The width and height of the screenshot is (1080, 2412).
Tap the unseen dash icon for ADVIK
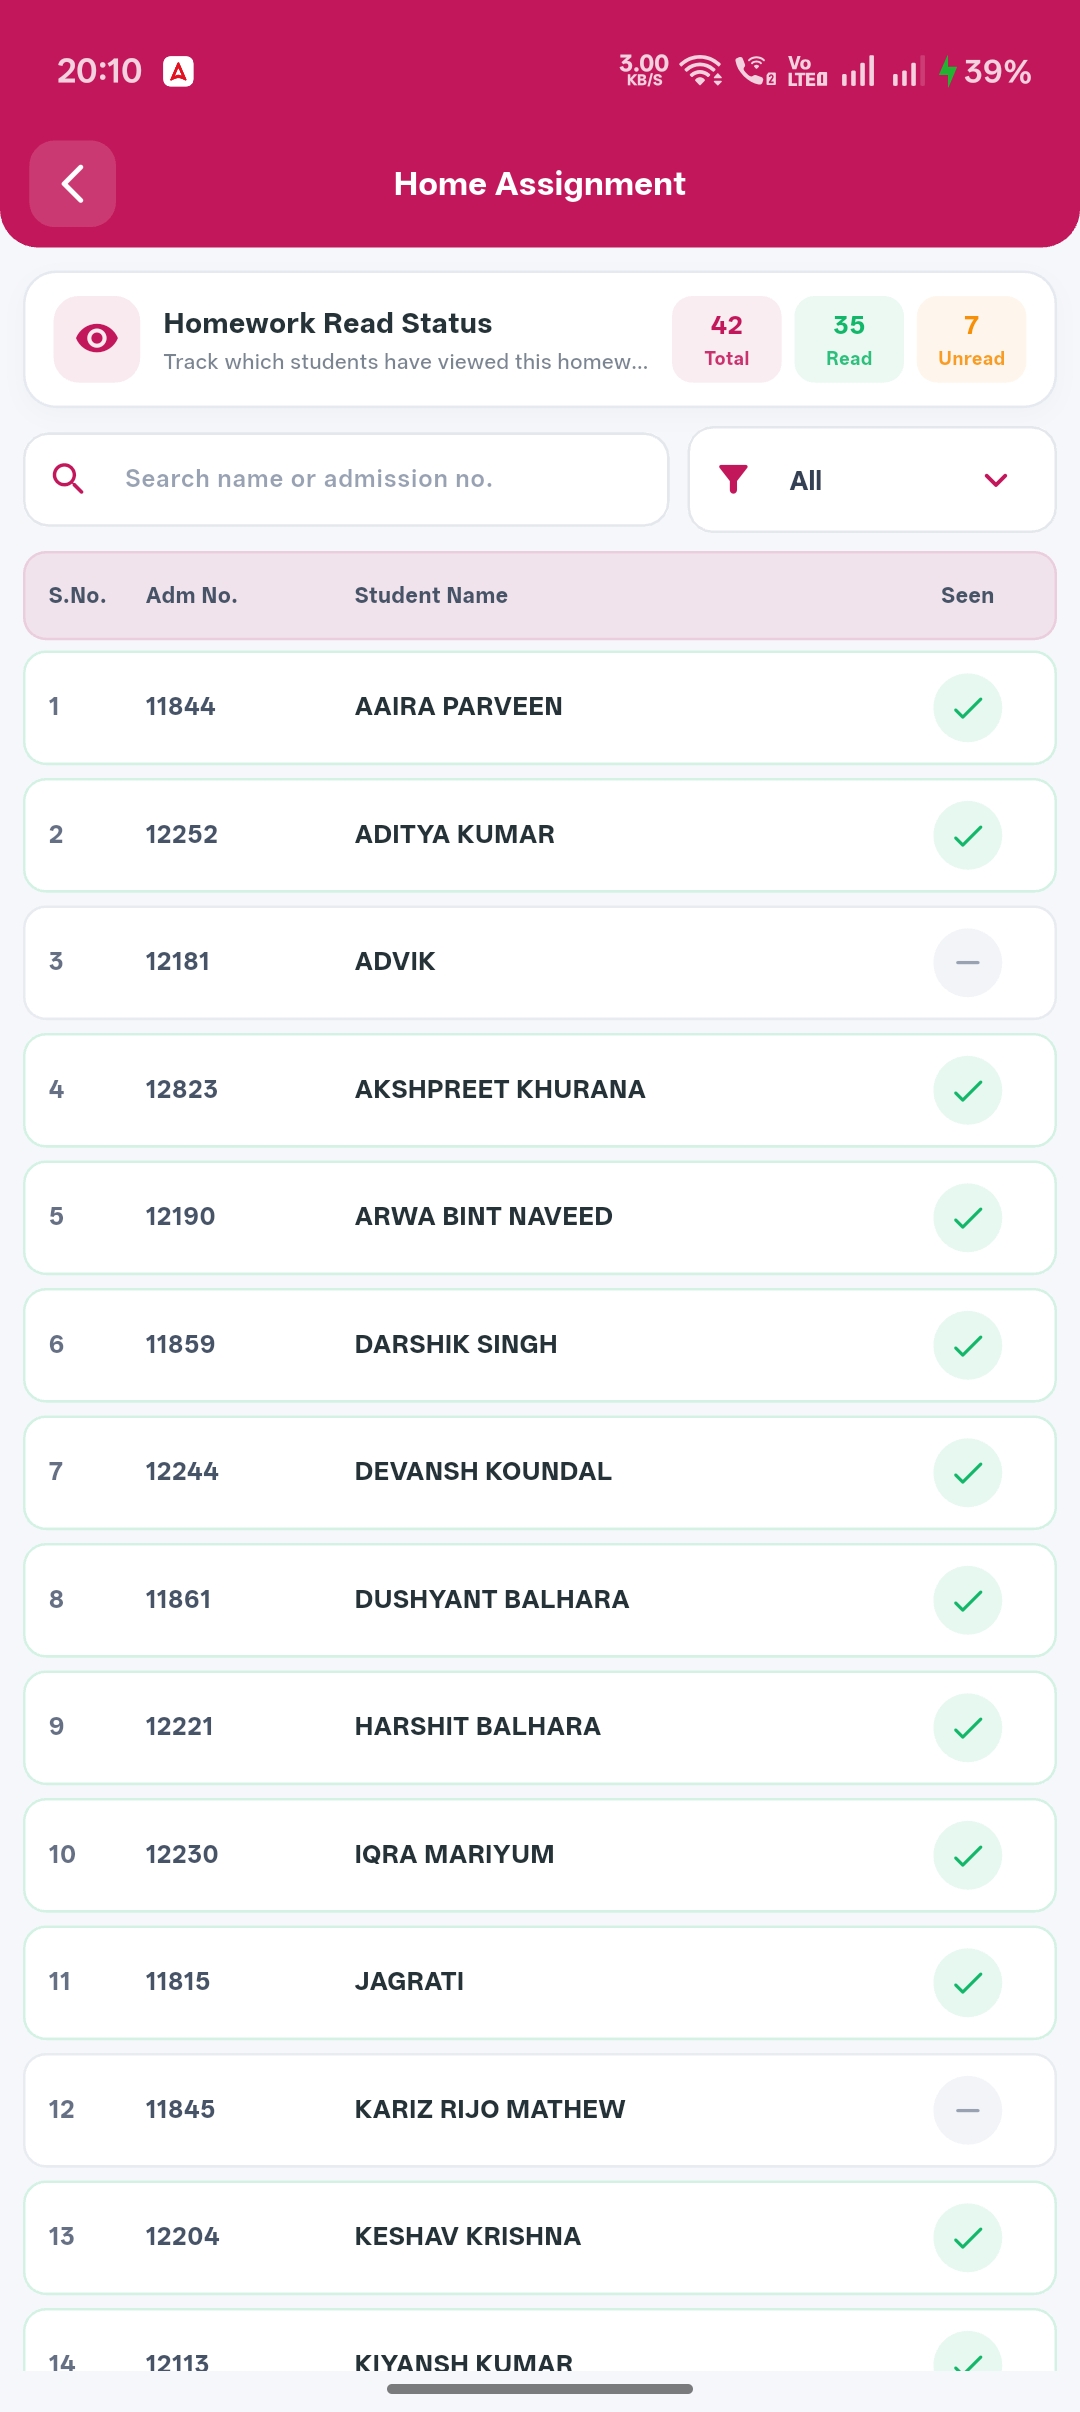point(968,963)
